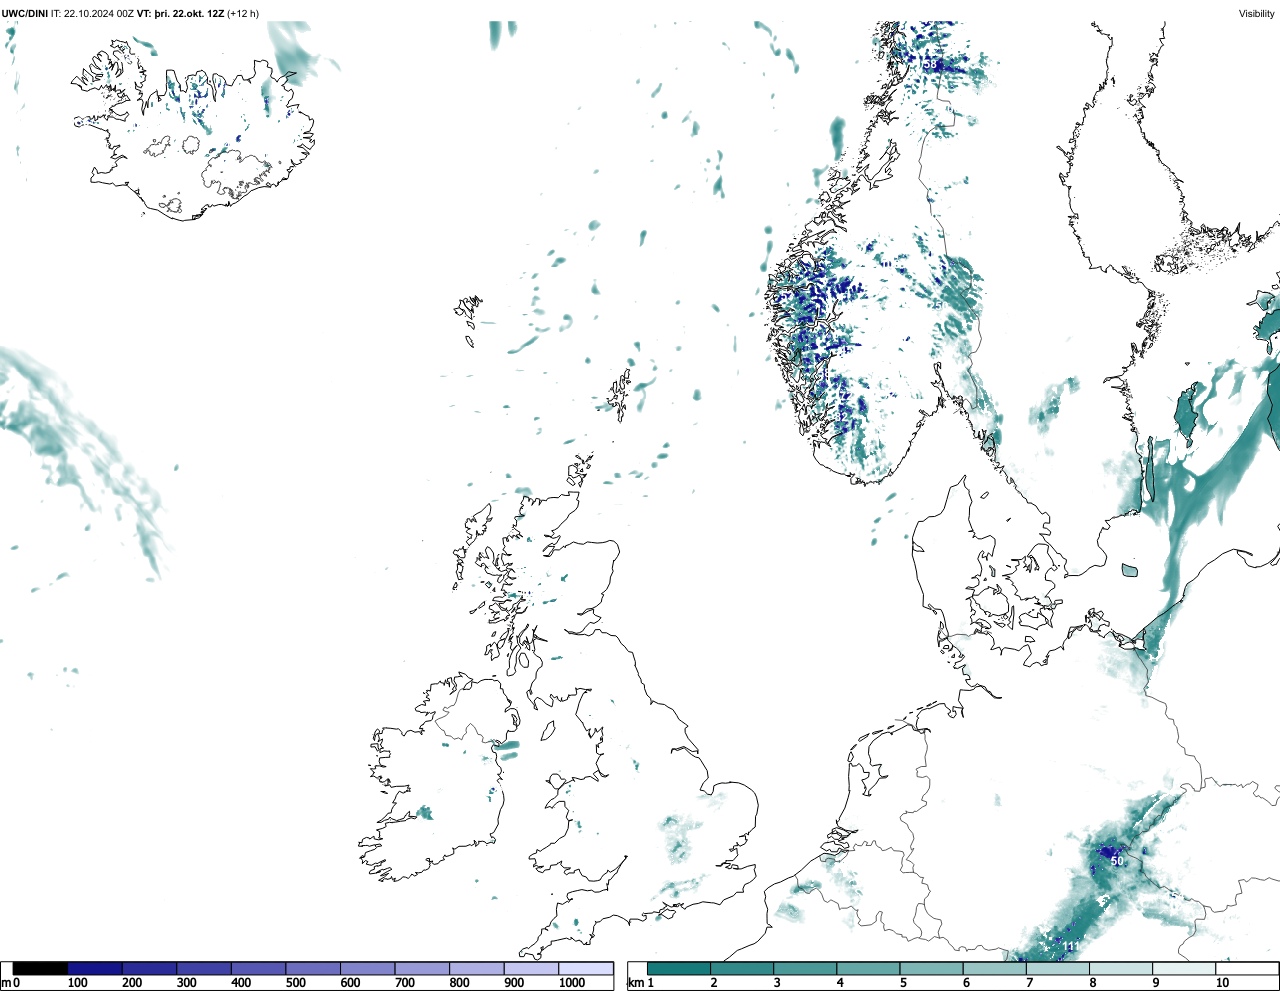Click the dark teal 1–2 km legend swatch
1280x991 pixels.
click(x=679, y=968)
